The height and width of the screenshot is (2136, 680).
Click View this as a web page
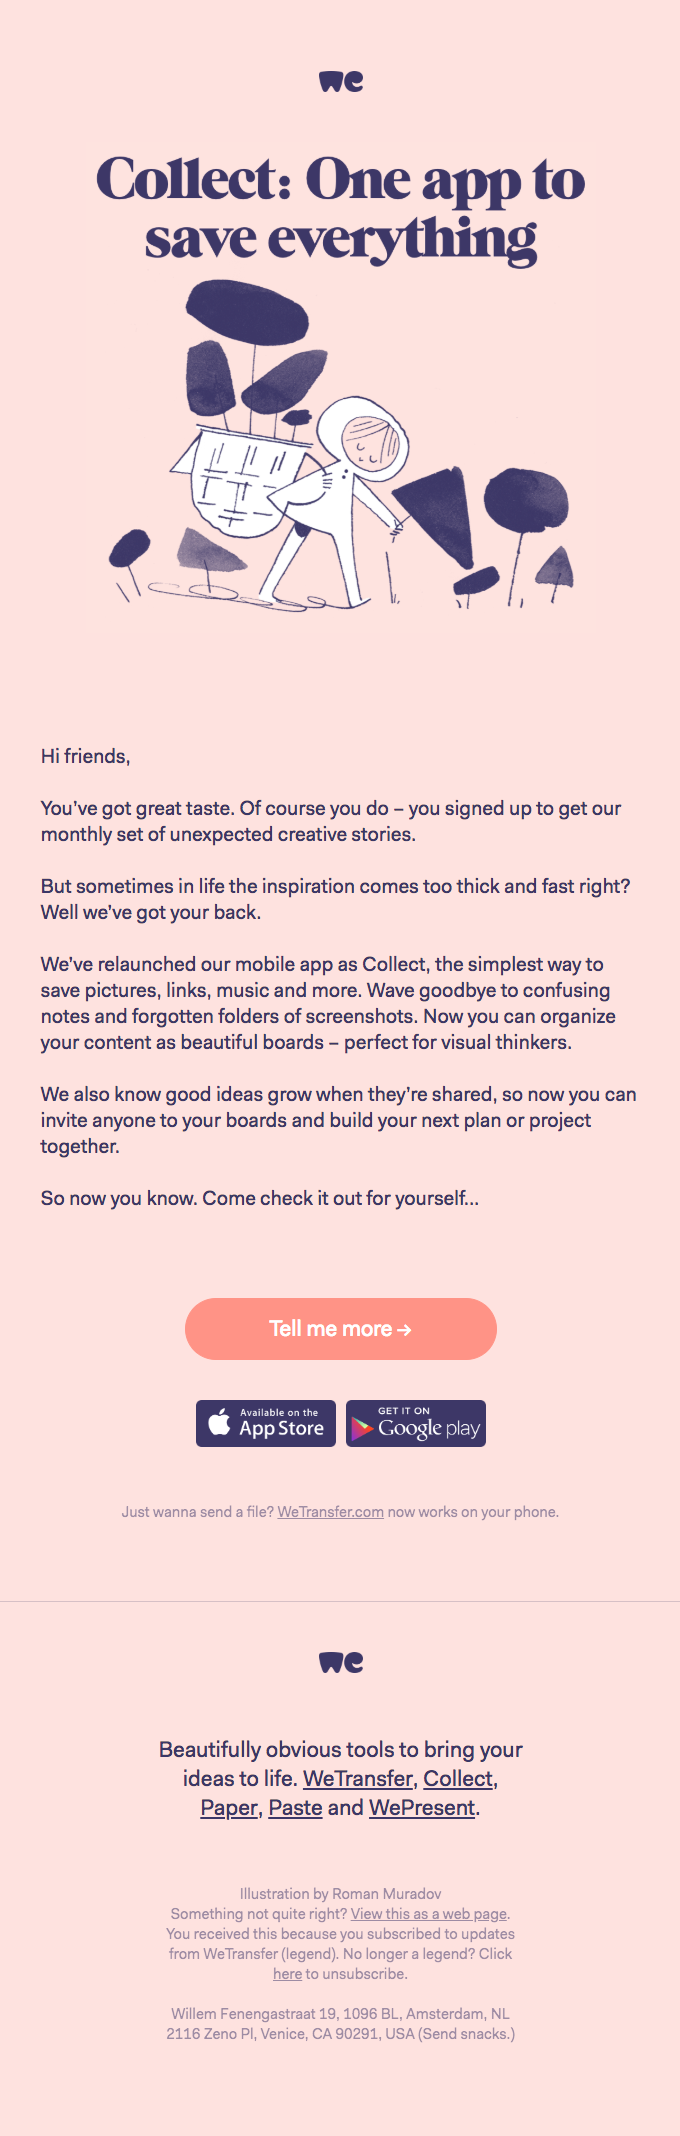(428, 1914)
